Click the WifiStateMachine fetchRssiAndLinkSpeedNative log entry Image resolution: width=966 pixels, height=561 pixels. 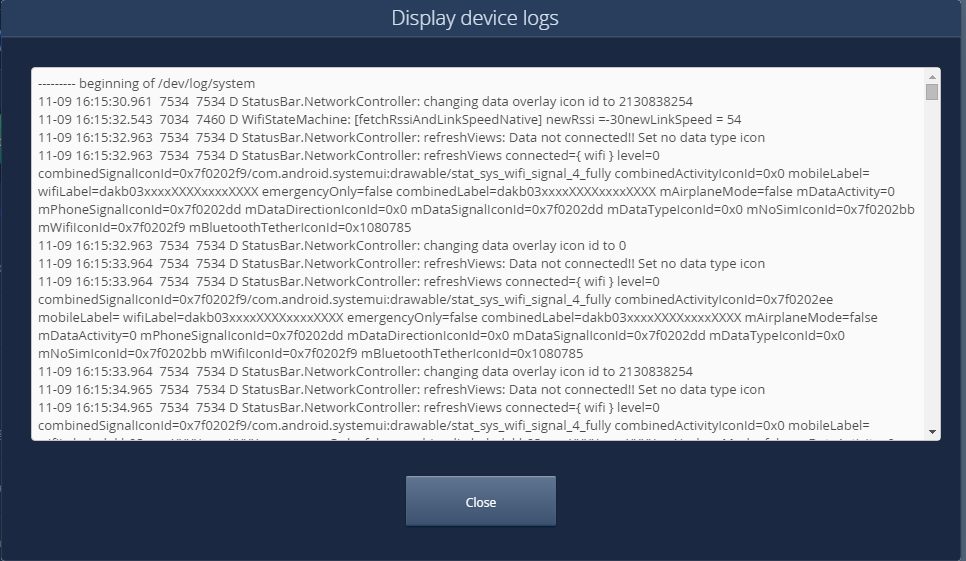[389, 119]
